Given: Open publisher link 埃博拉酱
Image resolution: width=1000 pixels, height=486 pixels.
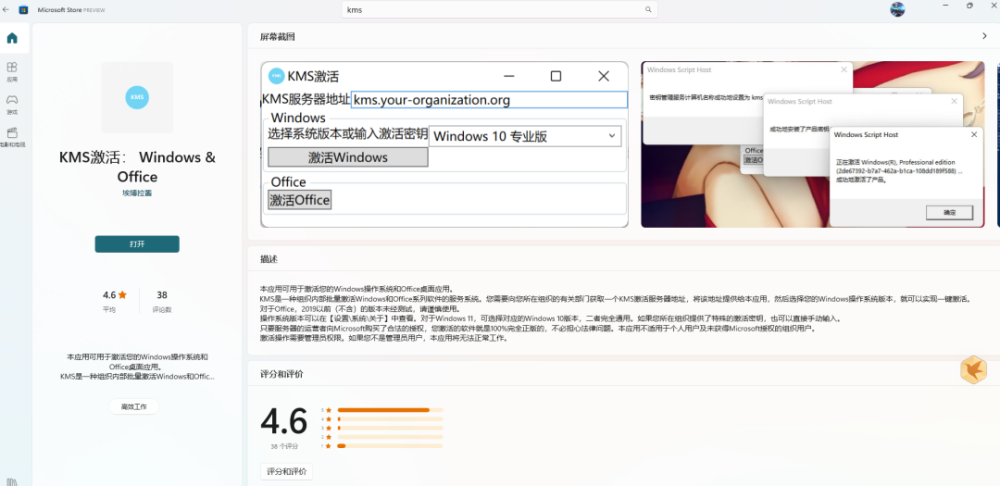Looking at the screenshot, I should (137, 193).
